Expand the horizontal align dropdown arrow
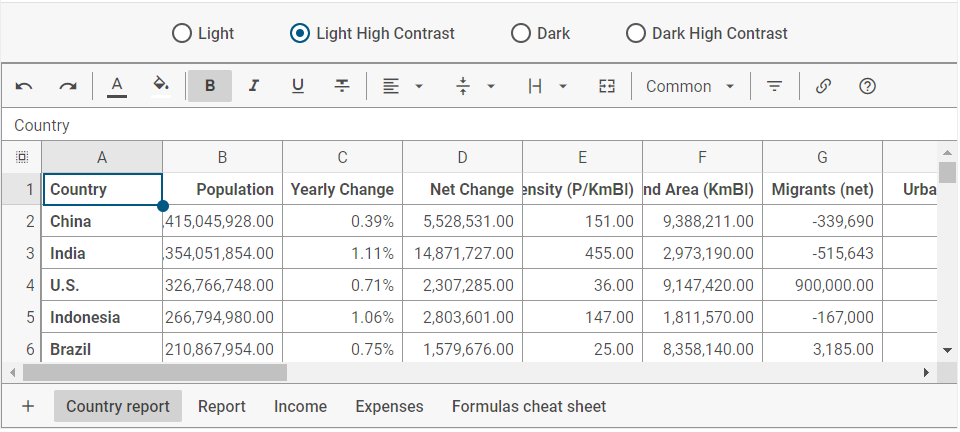960x432 pixels. pyautogui.click(x=419, y=86)
